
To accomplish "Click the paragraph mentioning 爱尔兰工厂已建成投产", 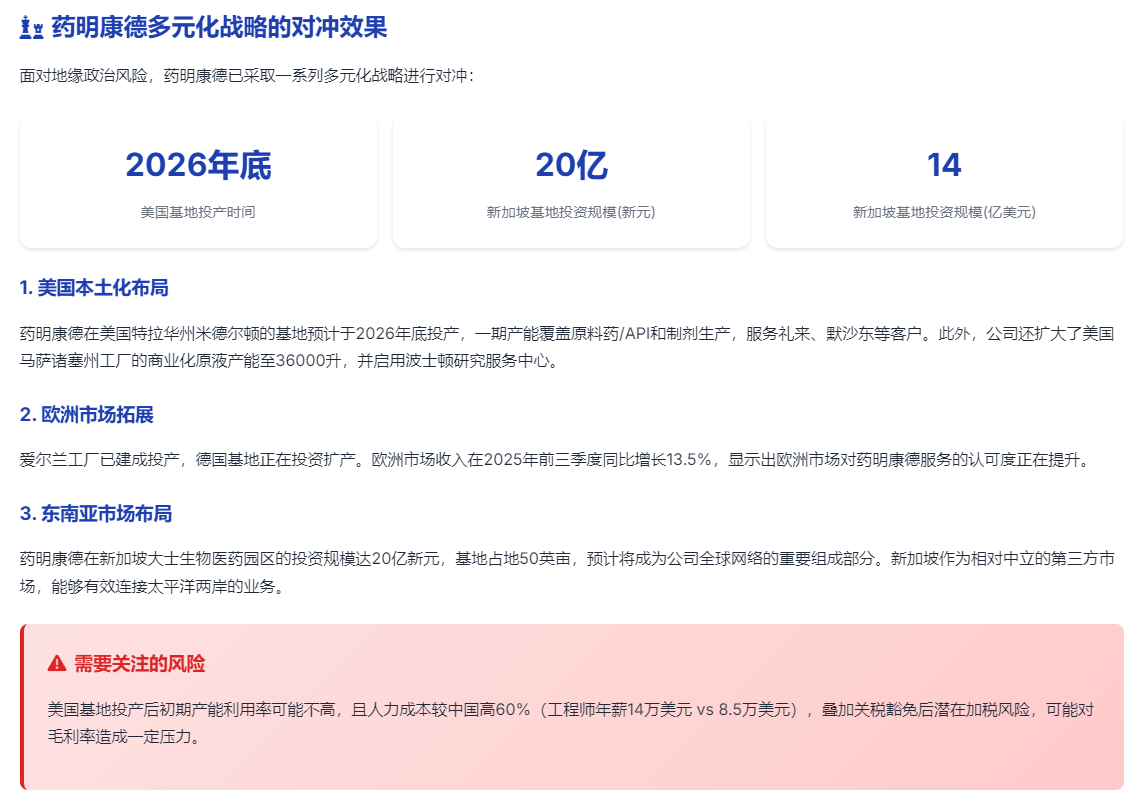I will (x=556, y=460).
